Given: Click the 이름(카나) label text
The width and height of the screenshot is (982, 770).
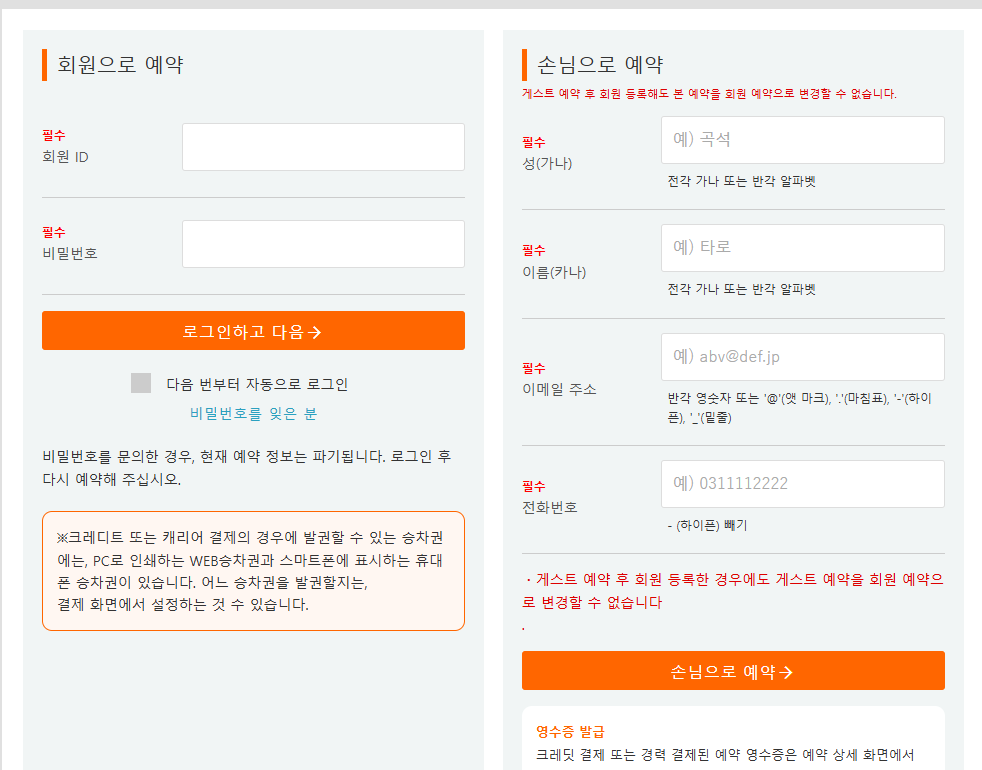Looking at the screenshot, I should [554, 273].
